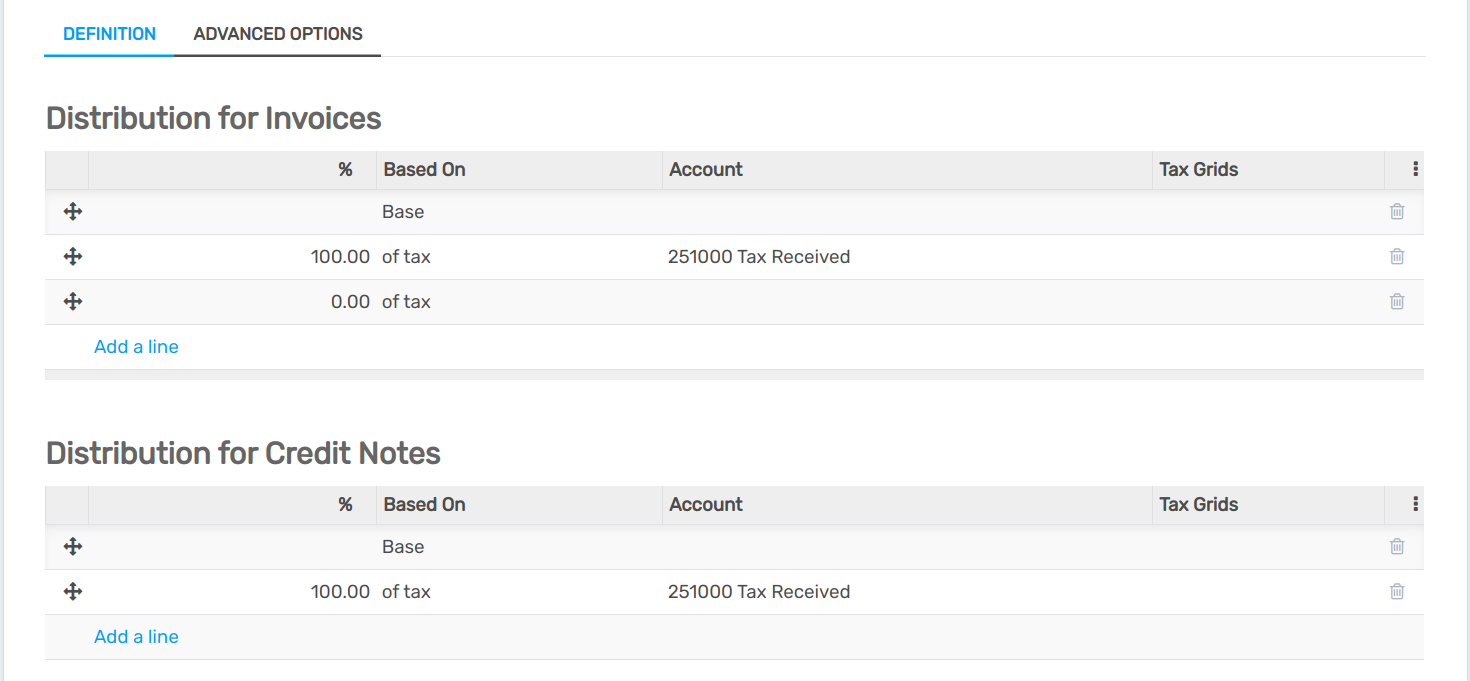1470x681 pixels.
Task: Edit the 251000 Tax Received account under Invoices
Action: pyautogui.click(x=759, y=257)
